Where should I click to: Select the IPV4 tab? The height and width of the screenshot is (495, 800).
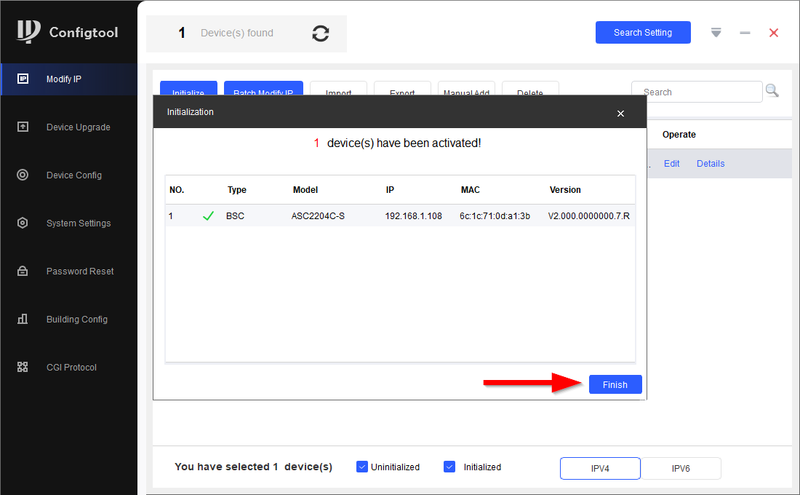pos(600,468)
